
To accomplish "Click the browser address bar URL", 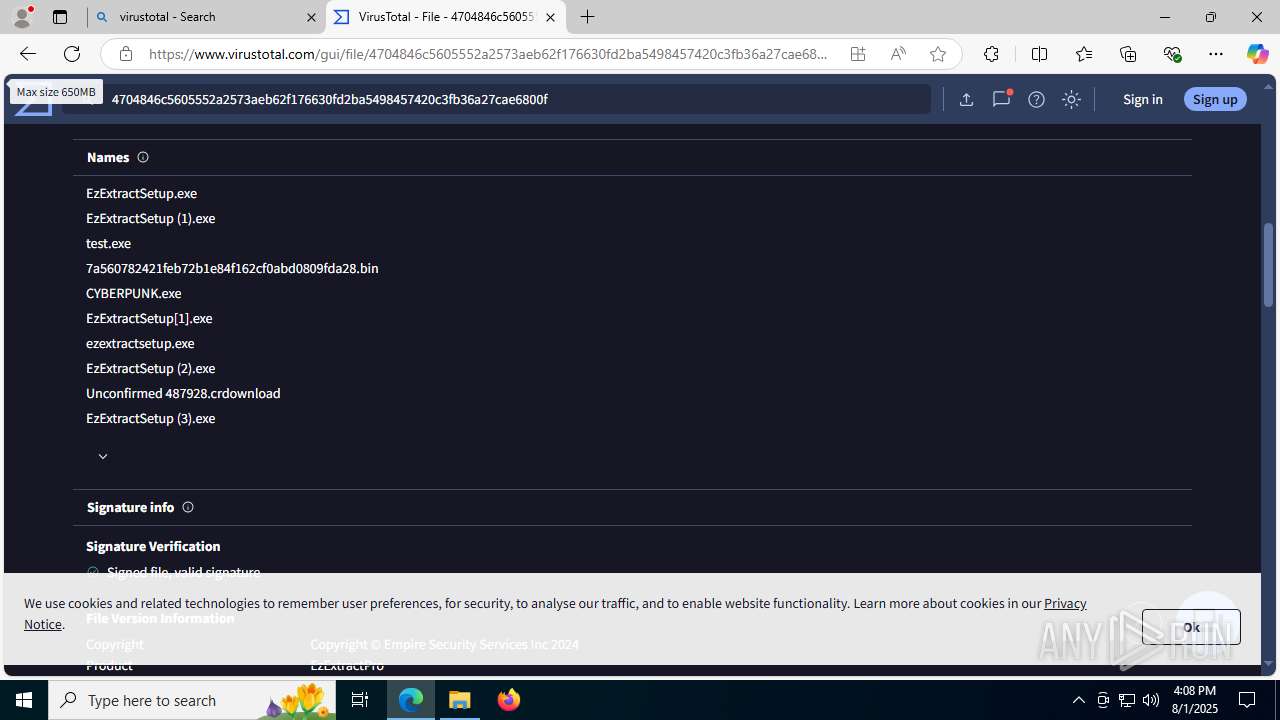I will pos(488,54).
